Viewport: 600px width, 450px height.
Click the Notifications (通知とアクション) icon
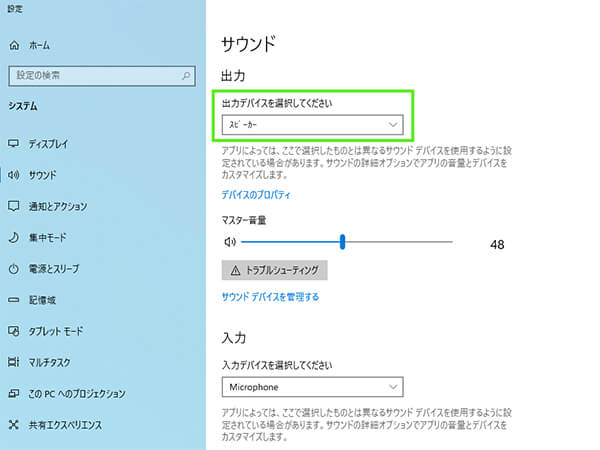point(13,206)
